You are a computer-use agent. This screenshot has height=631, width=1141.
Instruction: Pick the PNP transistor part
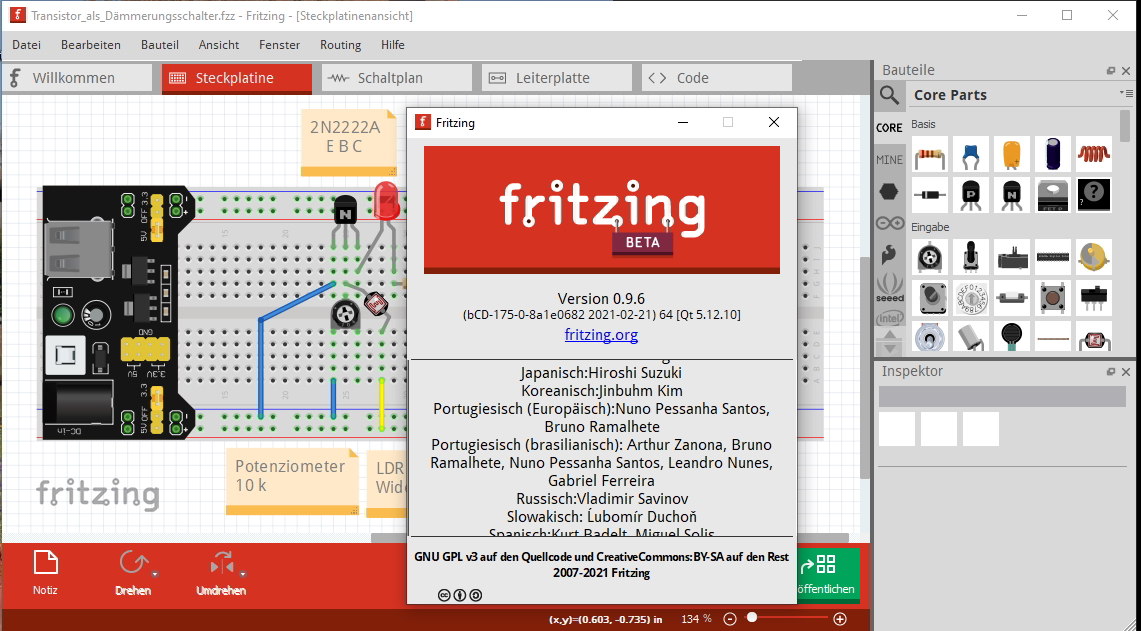pos(971,195)
